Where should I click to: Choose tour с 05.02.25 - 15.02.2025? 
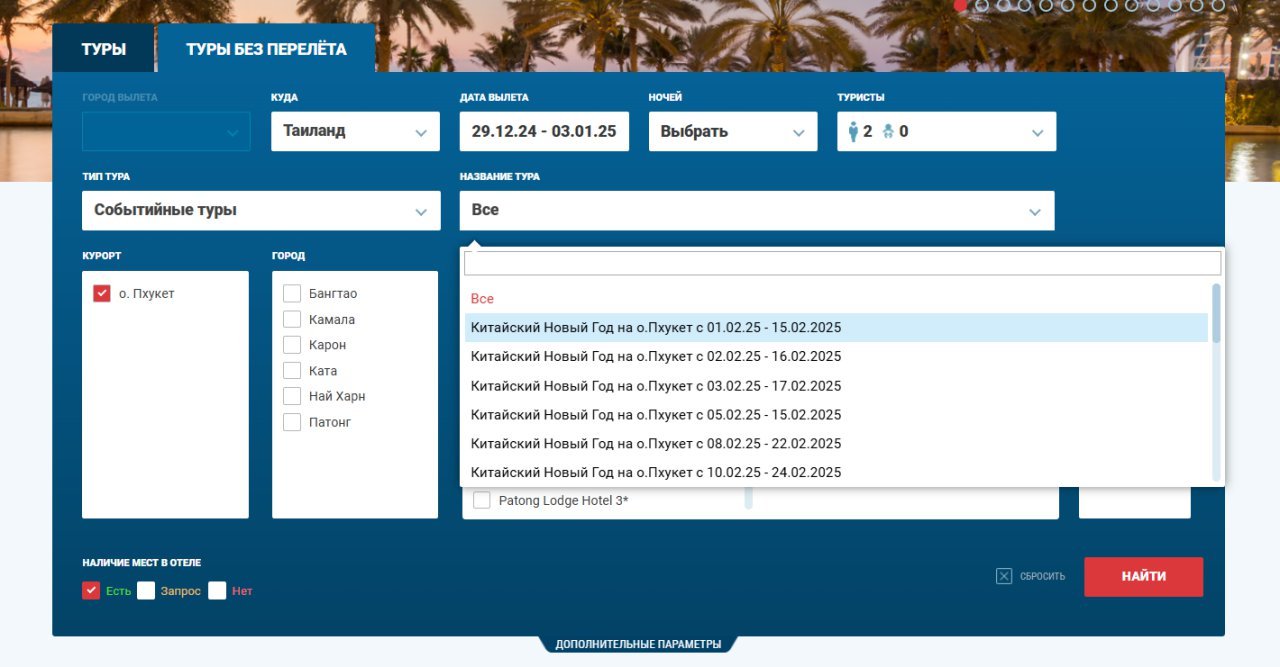[x=836, y=415]
